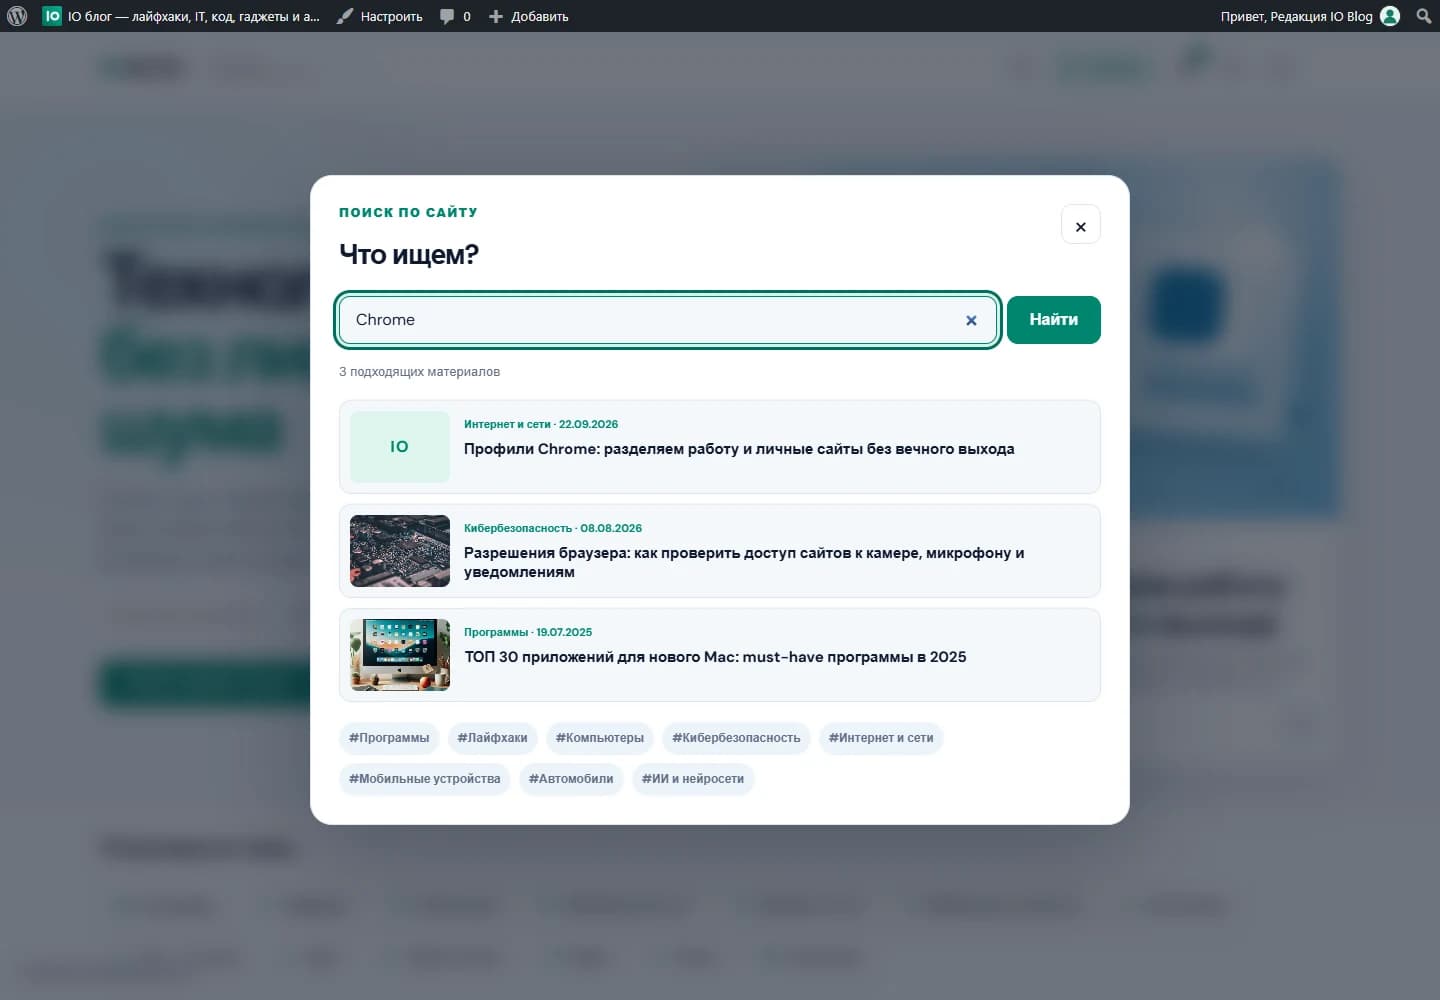Click the 3 подходящих материалов text
Viewport: 1440px width, 1000px height.
419,372
